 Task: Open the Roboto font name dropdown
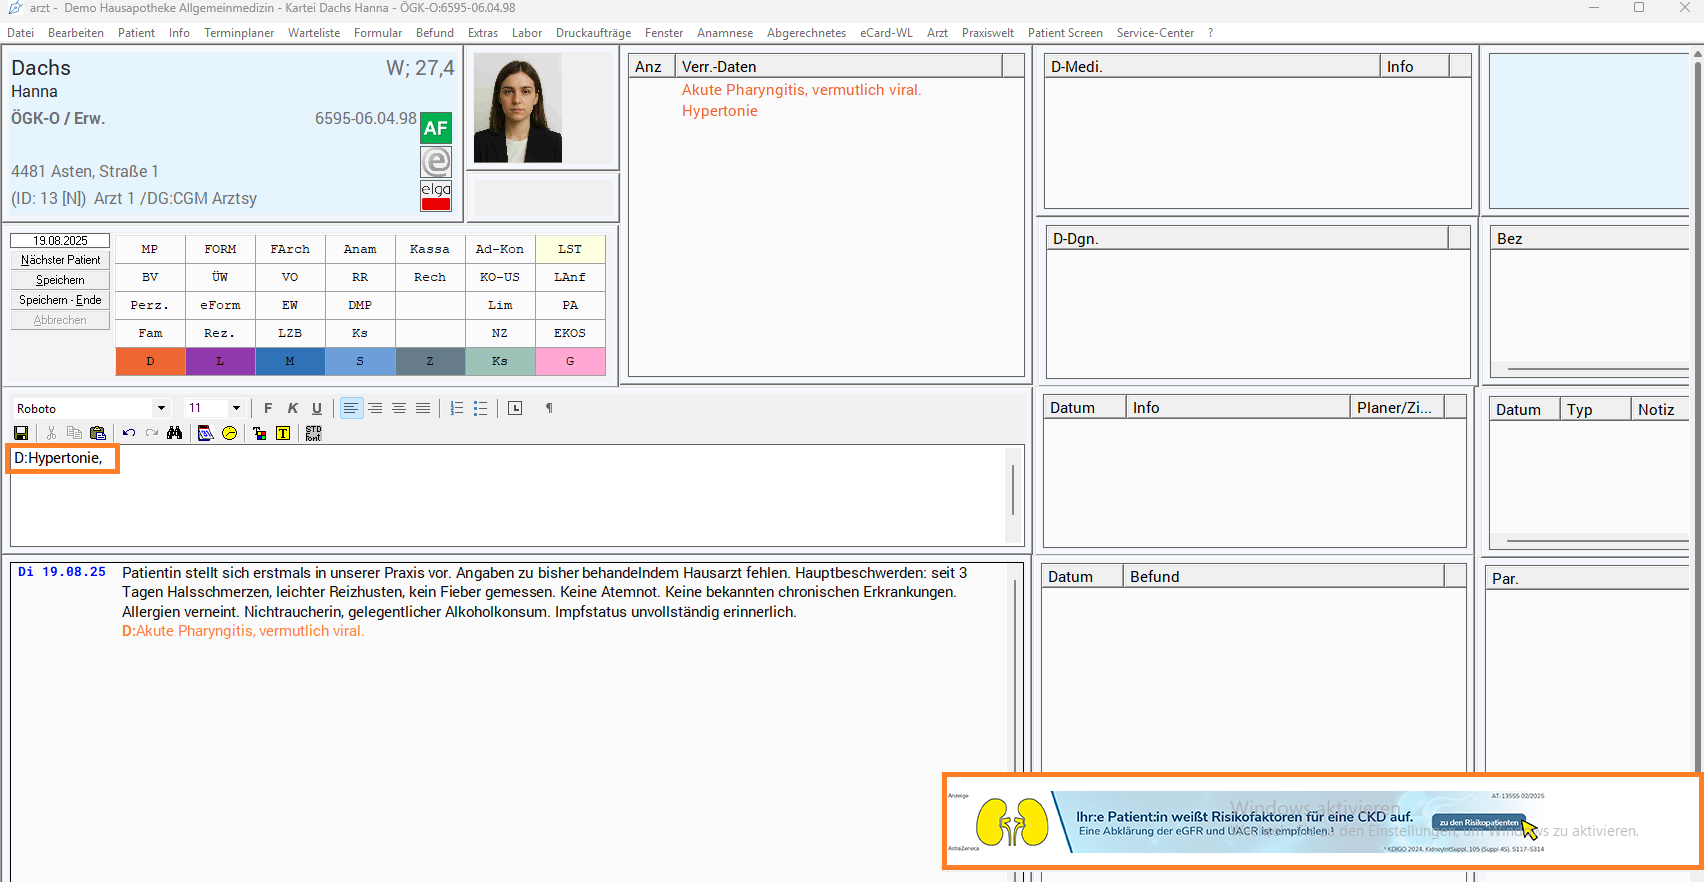click(x=161, y=408)
